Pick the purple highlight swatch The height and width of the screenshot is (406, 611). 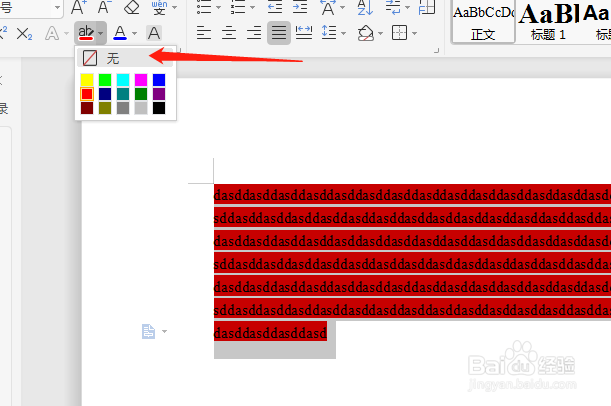159,94
